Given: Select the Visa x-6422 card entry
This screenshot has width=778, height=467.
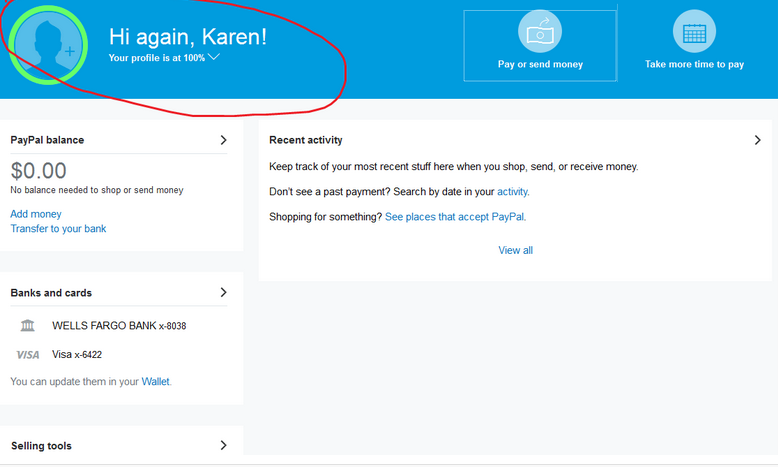Looking at the screenshot, I should (77, 355).
